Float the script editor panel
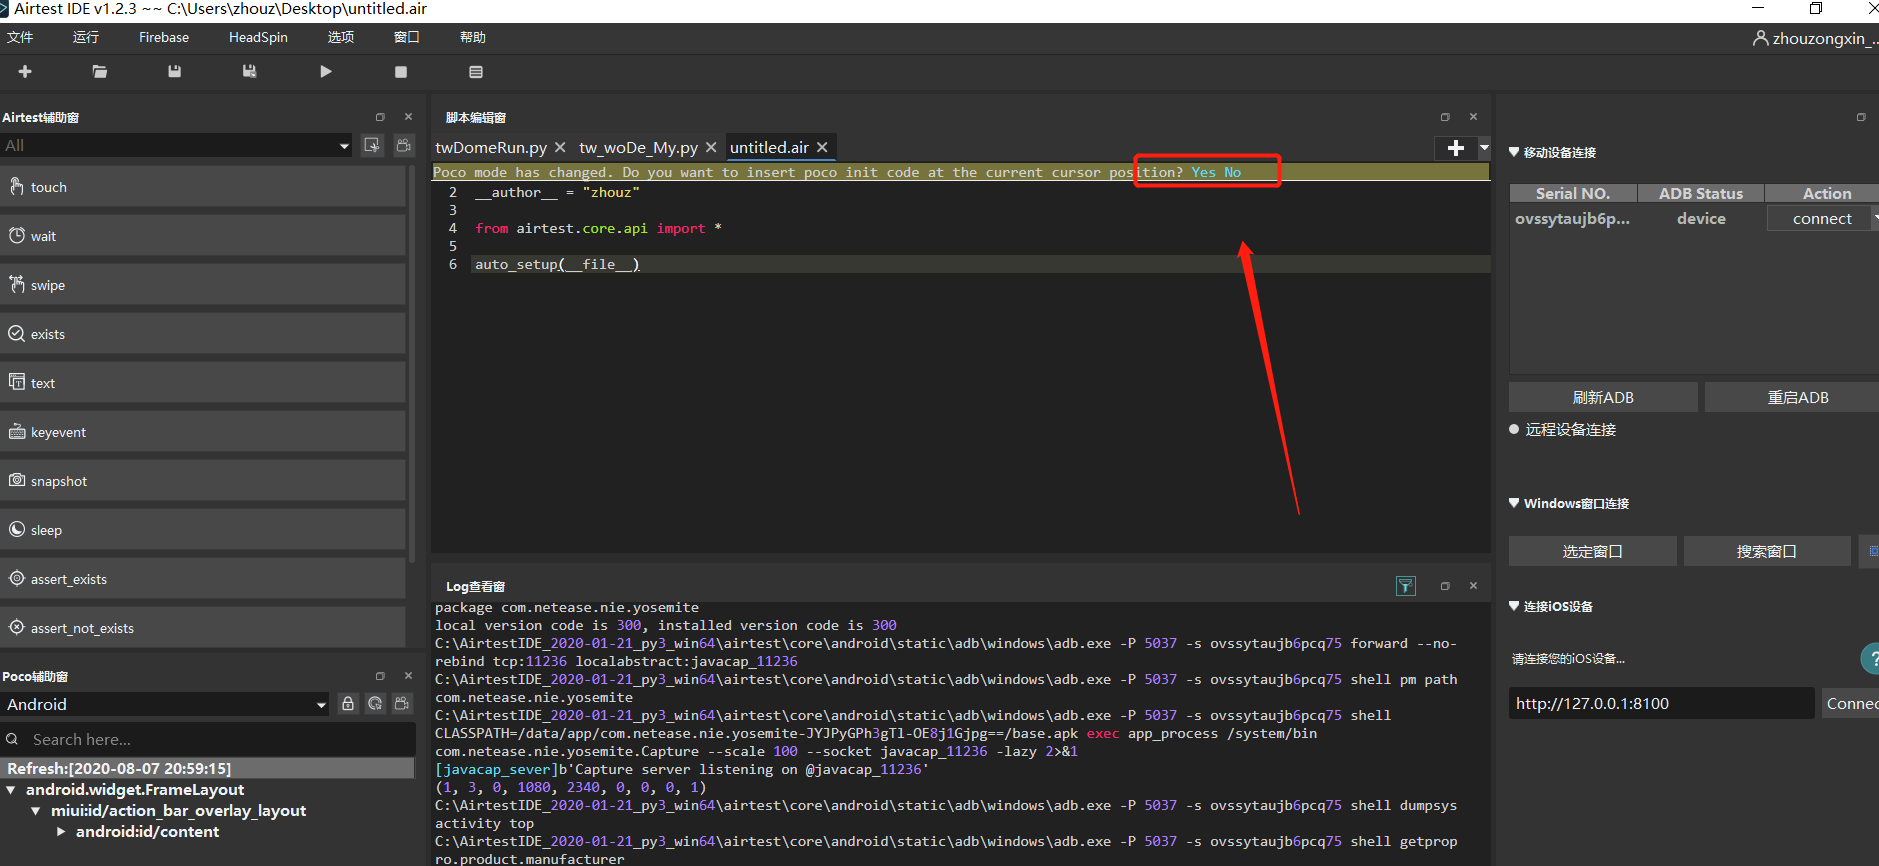The image size is (1879, 866). (1445, 117)
